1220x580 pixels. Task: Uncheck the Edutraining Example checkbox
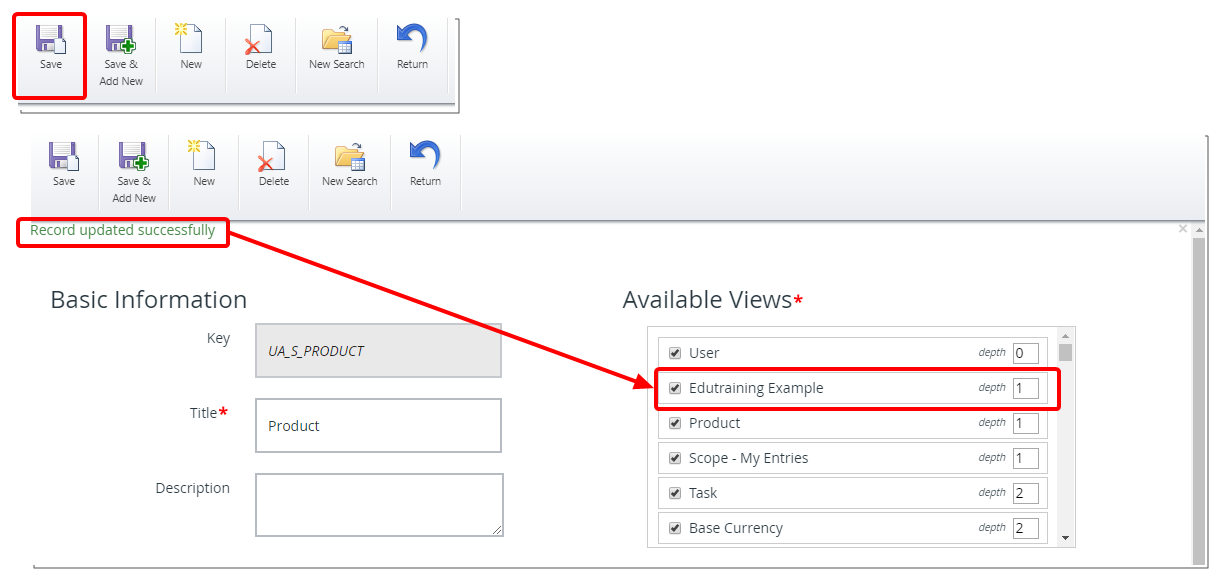(x=675, y=388)
